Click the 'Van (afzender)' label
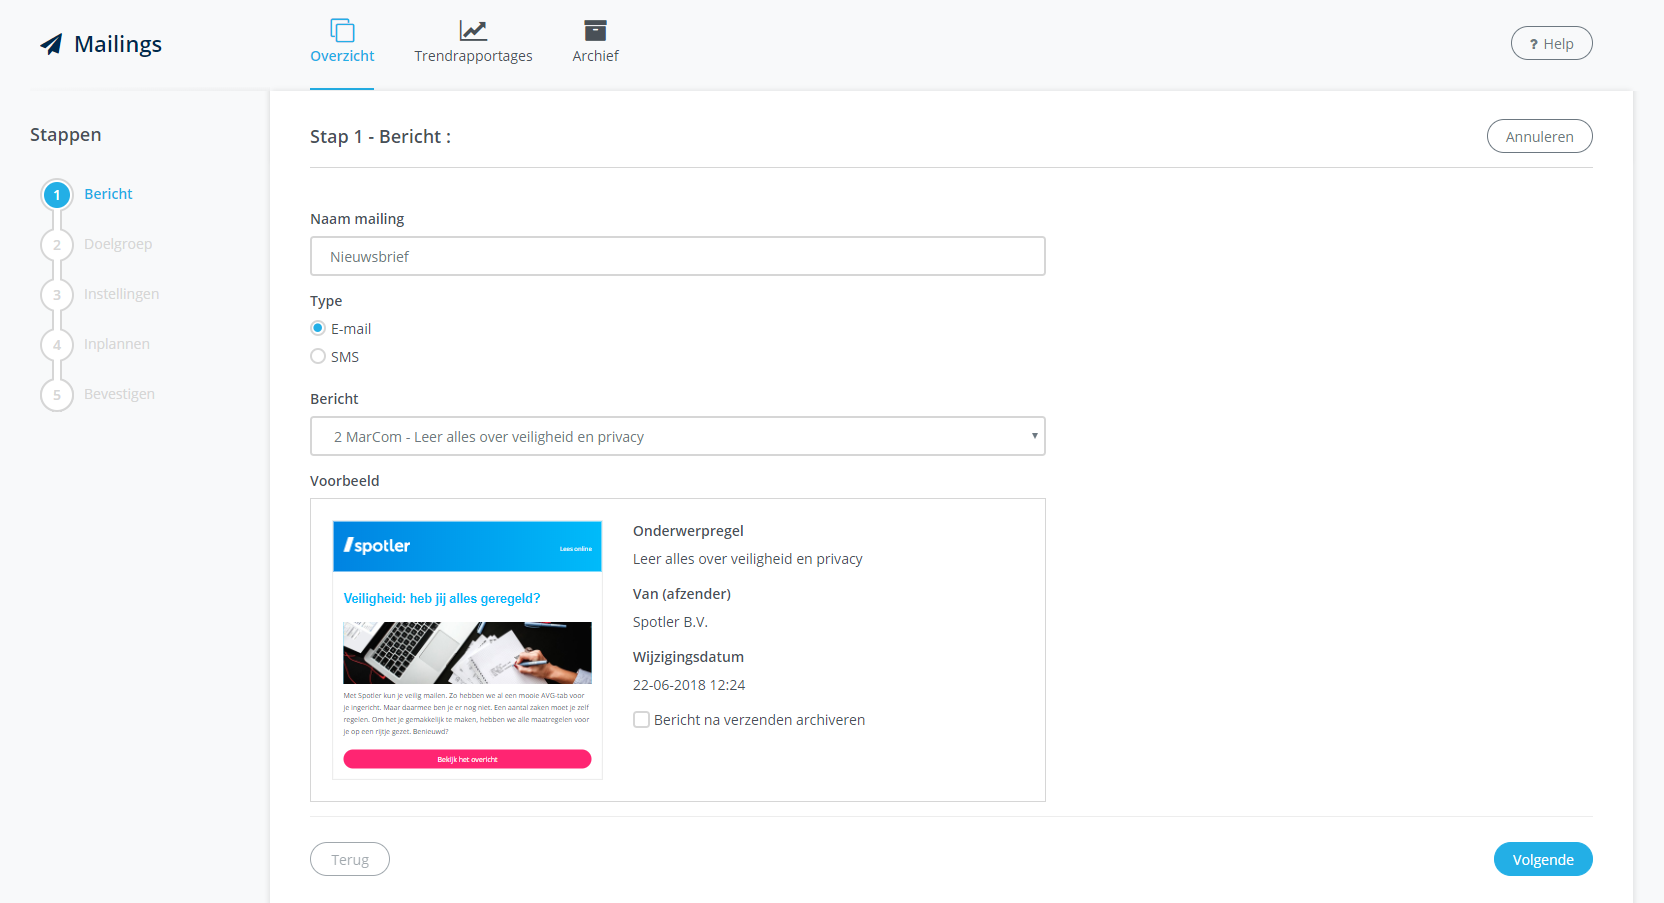 (x=682, y=594)
